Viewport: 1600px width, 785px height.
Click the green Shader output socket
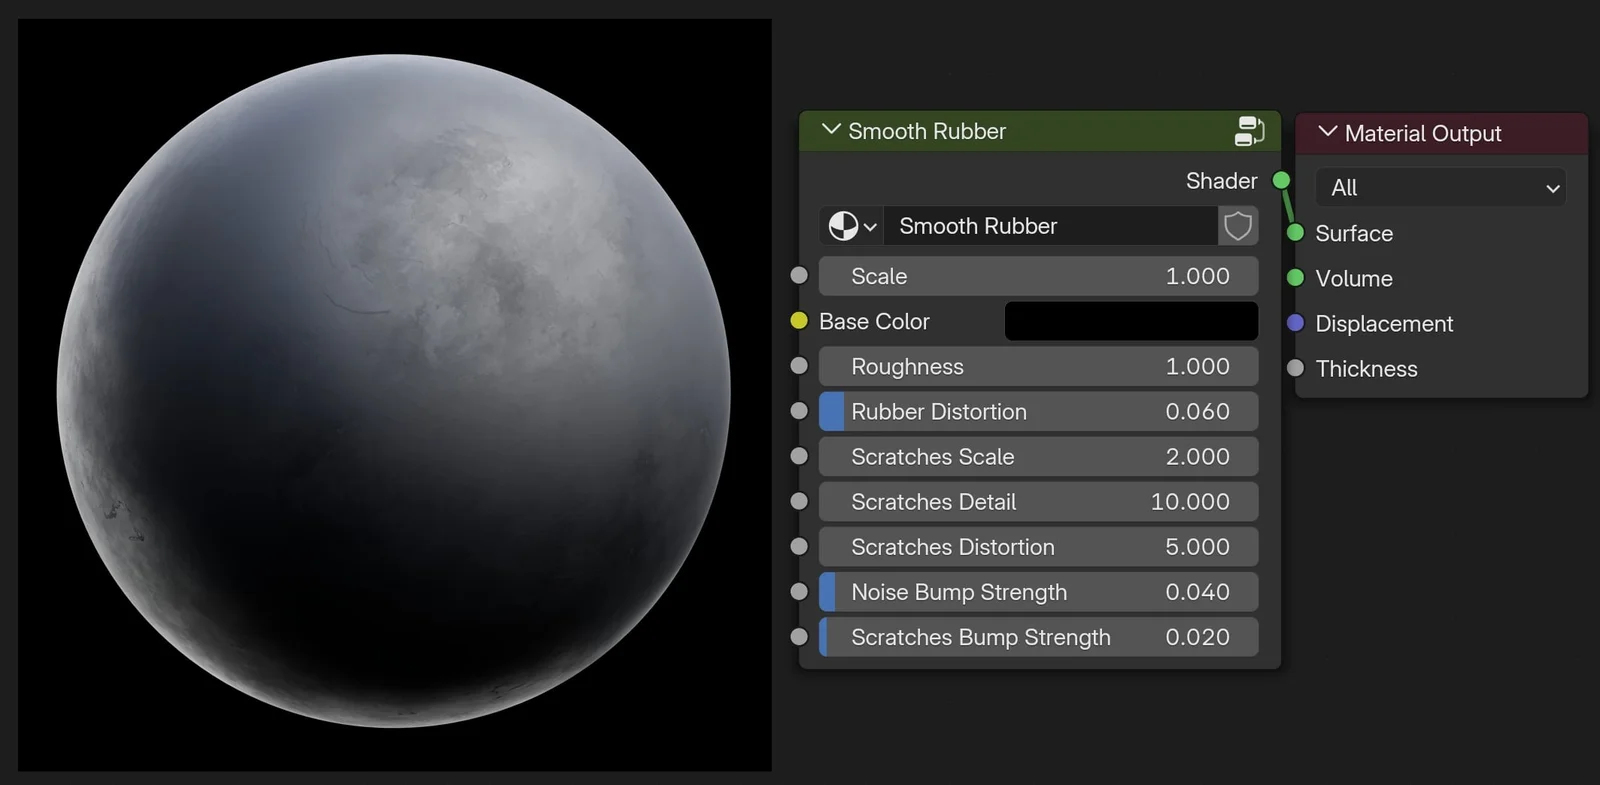(1281, 181)
